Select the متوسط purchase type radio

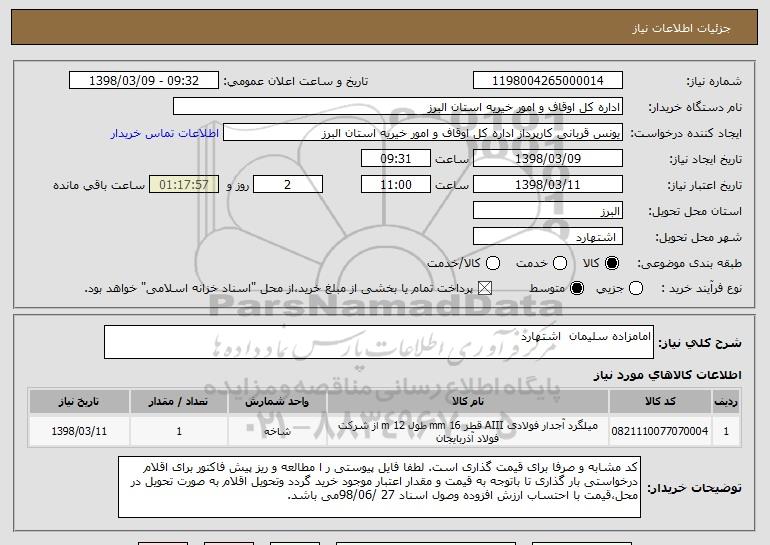tap(577, 288)
